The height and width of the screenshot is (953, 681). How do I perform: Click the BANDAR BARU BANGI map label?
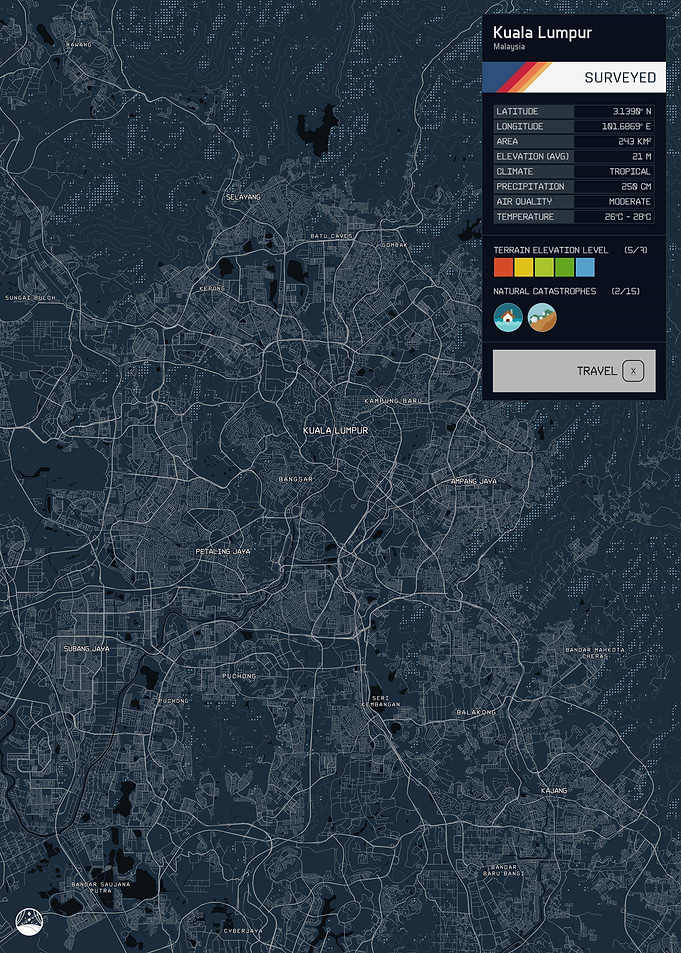point(503,870)
